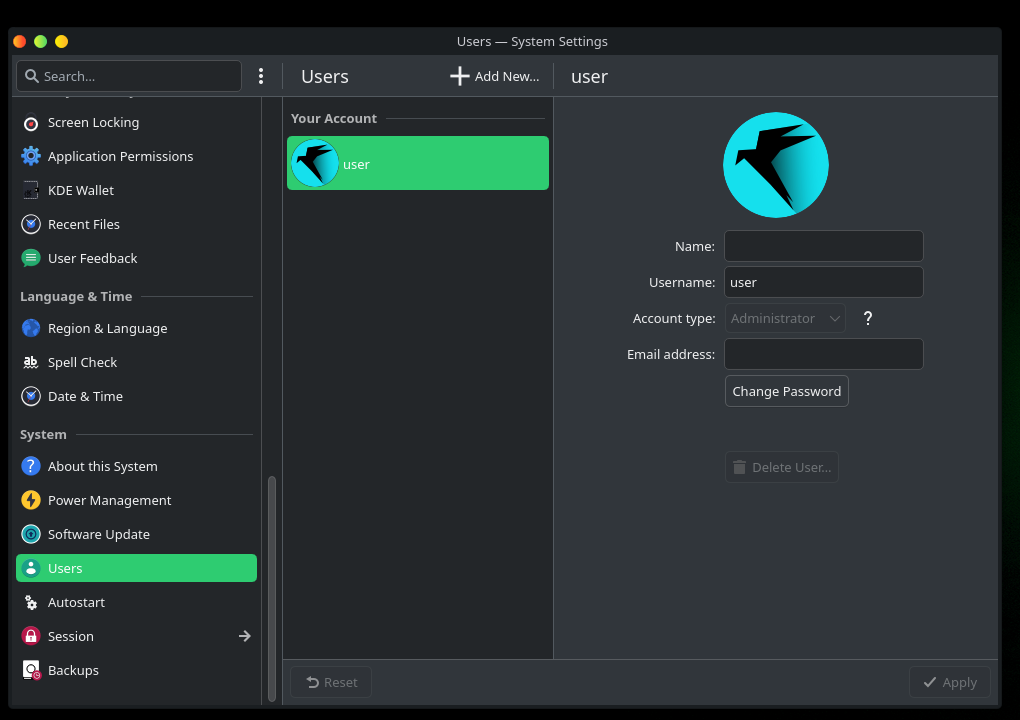Expand the Session submenu arrow

(x=244, y=637)
